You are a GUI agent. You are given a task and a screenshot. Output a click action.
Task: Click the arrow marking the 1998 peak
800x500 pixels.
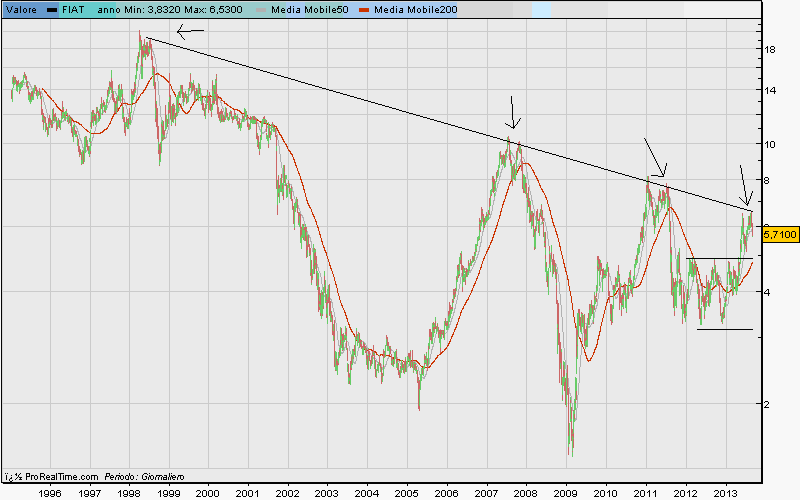(x=190, y=31)
